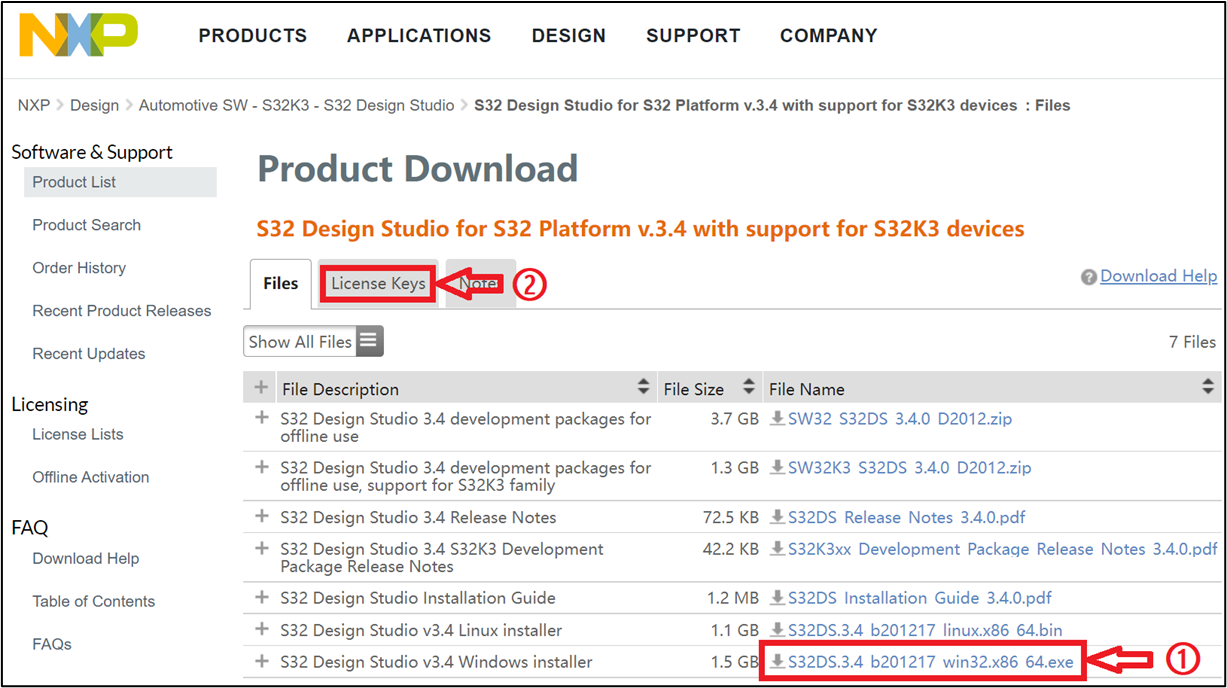This screenshot has width=1227, height=688.
Task: Click download icon beside linux installer
Action: pyautogui.click(x=777, y=630)
